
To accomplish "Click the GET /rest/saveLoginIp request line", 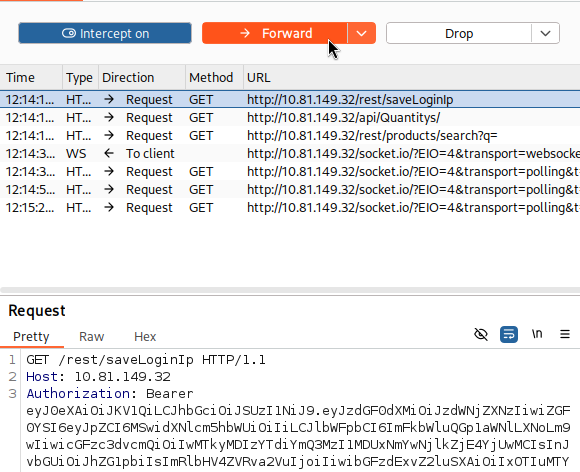I will 146,360.
